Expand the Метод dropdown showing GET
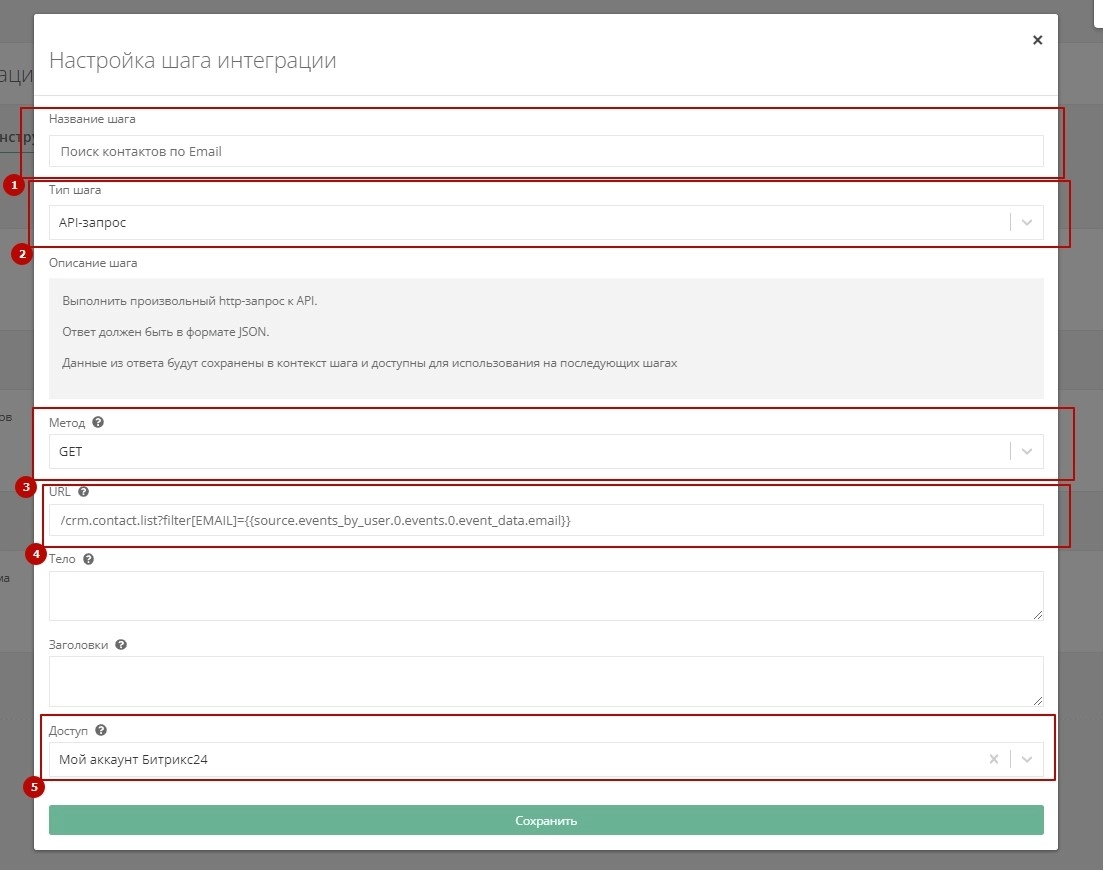Viewport: 1103px width, 870px height. [x=1025, y=451]
